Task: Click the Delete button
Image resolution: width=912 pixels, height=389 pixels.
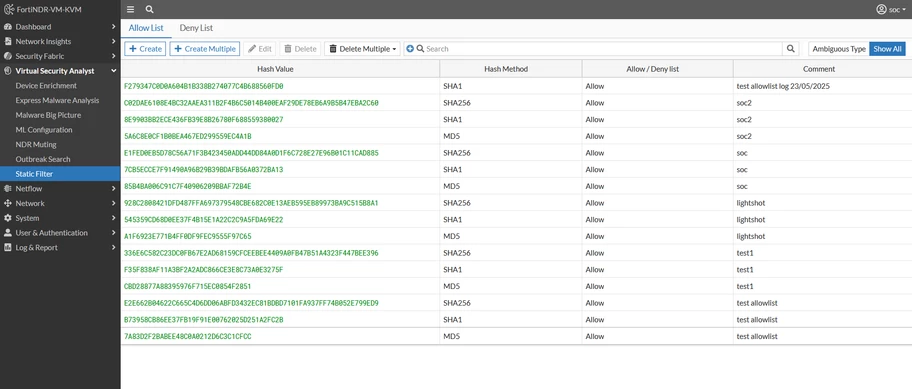Action: click(300, 49)
